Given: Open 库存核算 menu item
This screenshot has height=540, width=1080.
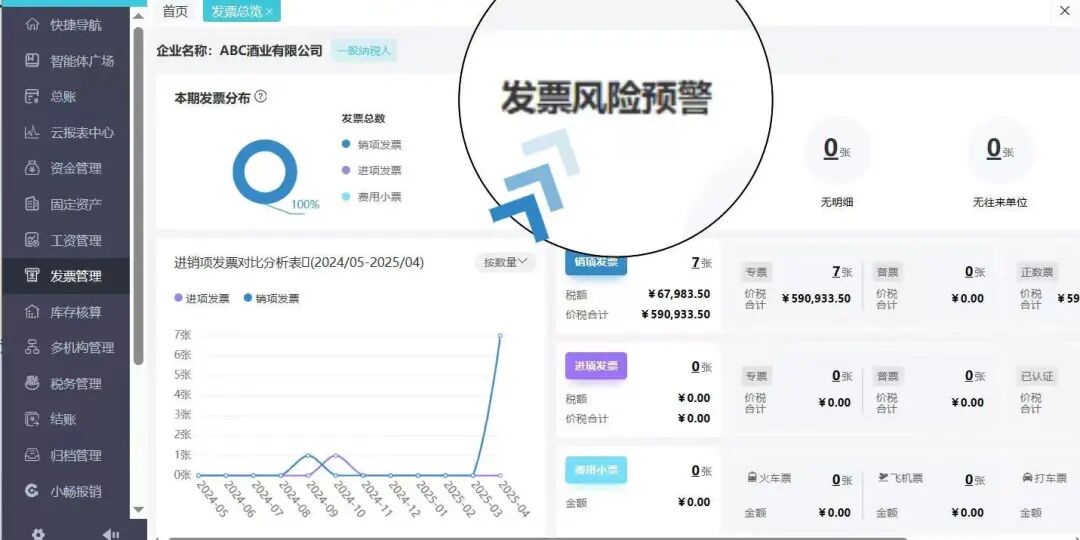Looking at the screenshot, I should 65,312.
